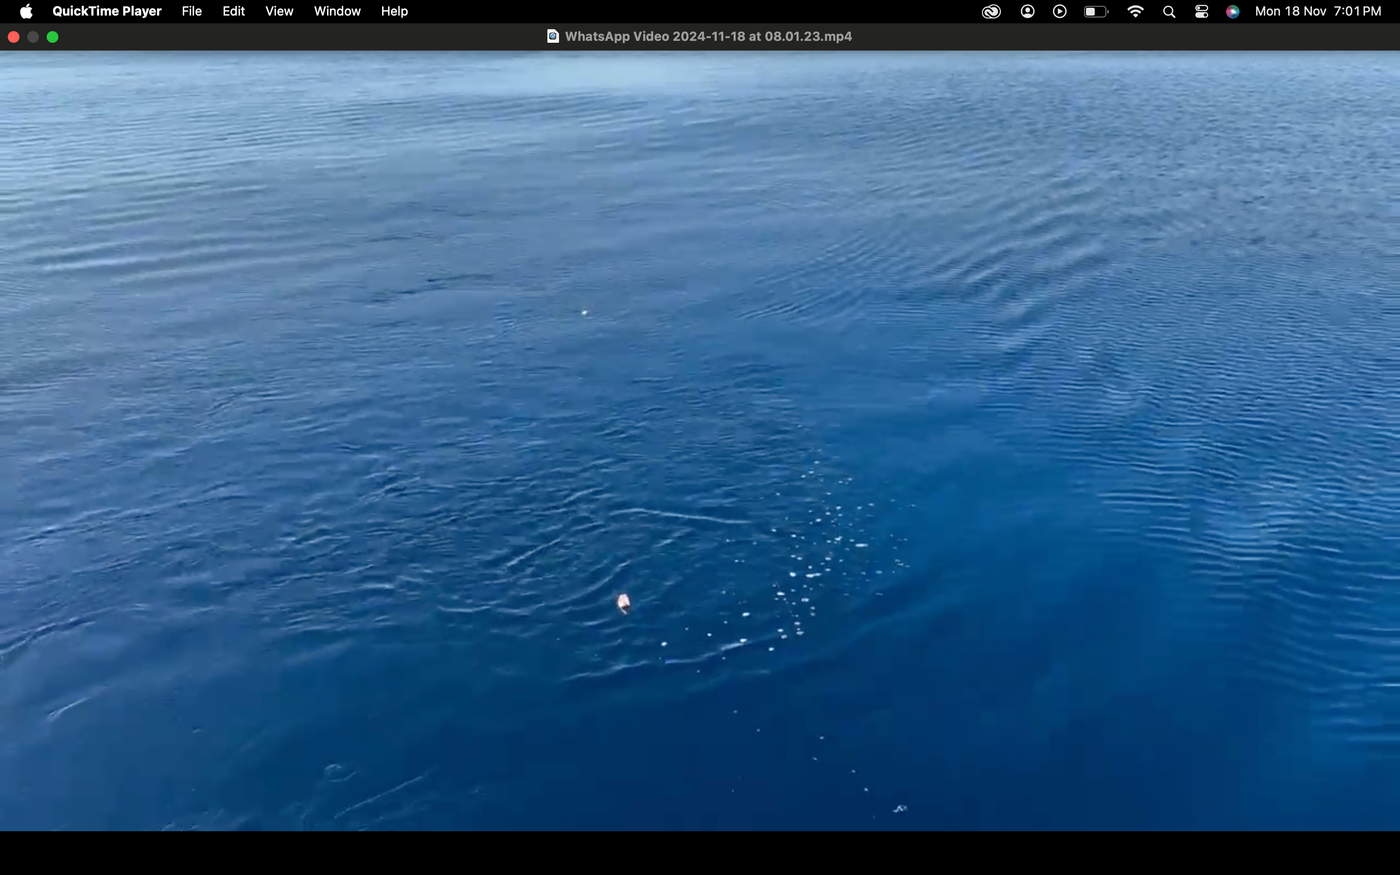Click the date and time clock

click(1318, 11)
